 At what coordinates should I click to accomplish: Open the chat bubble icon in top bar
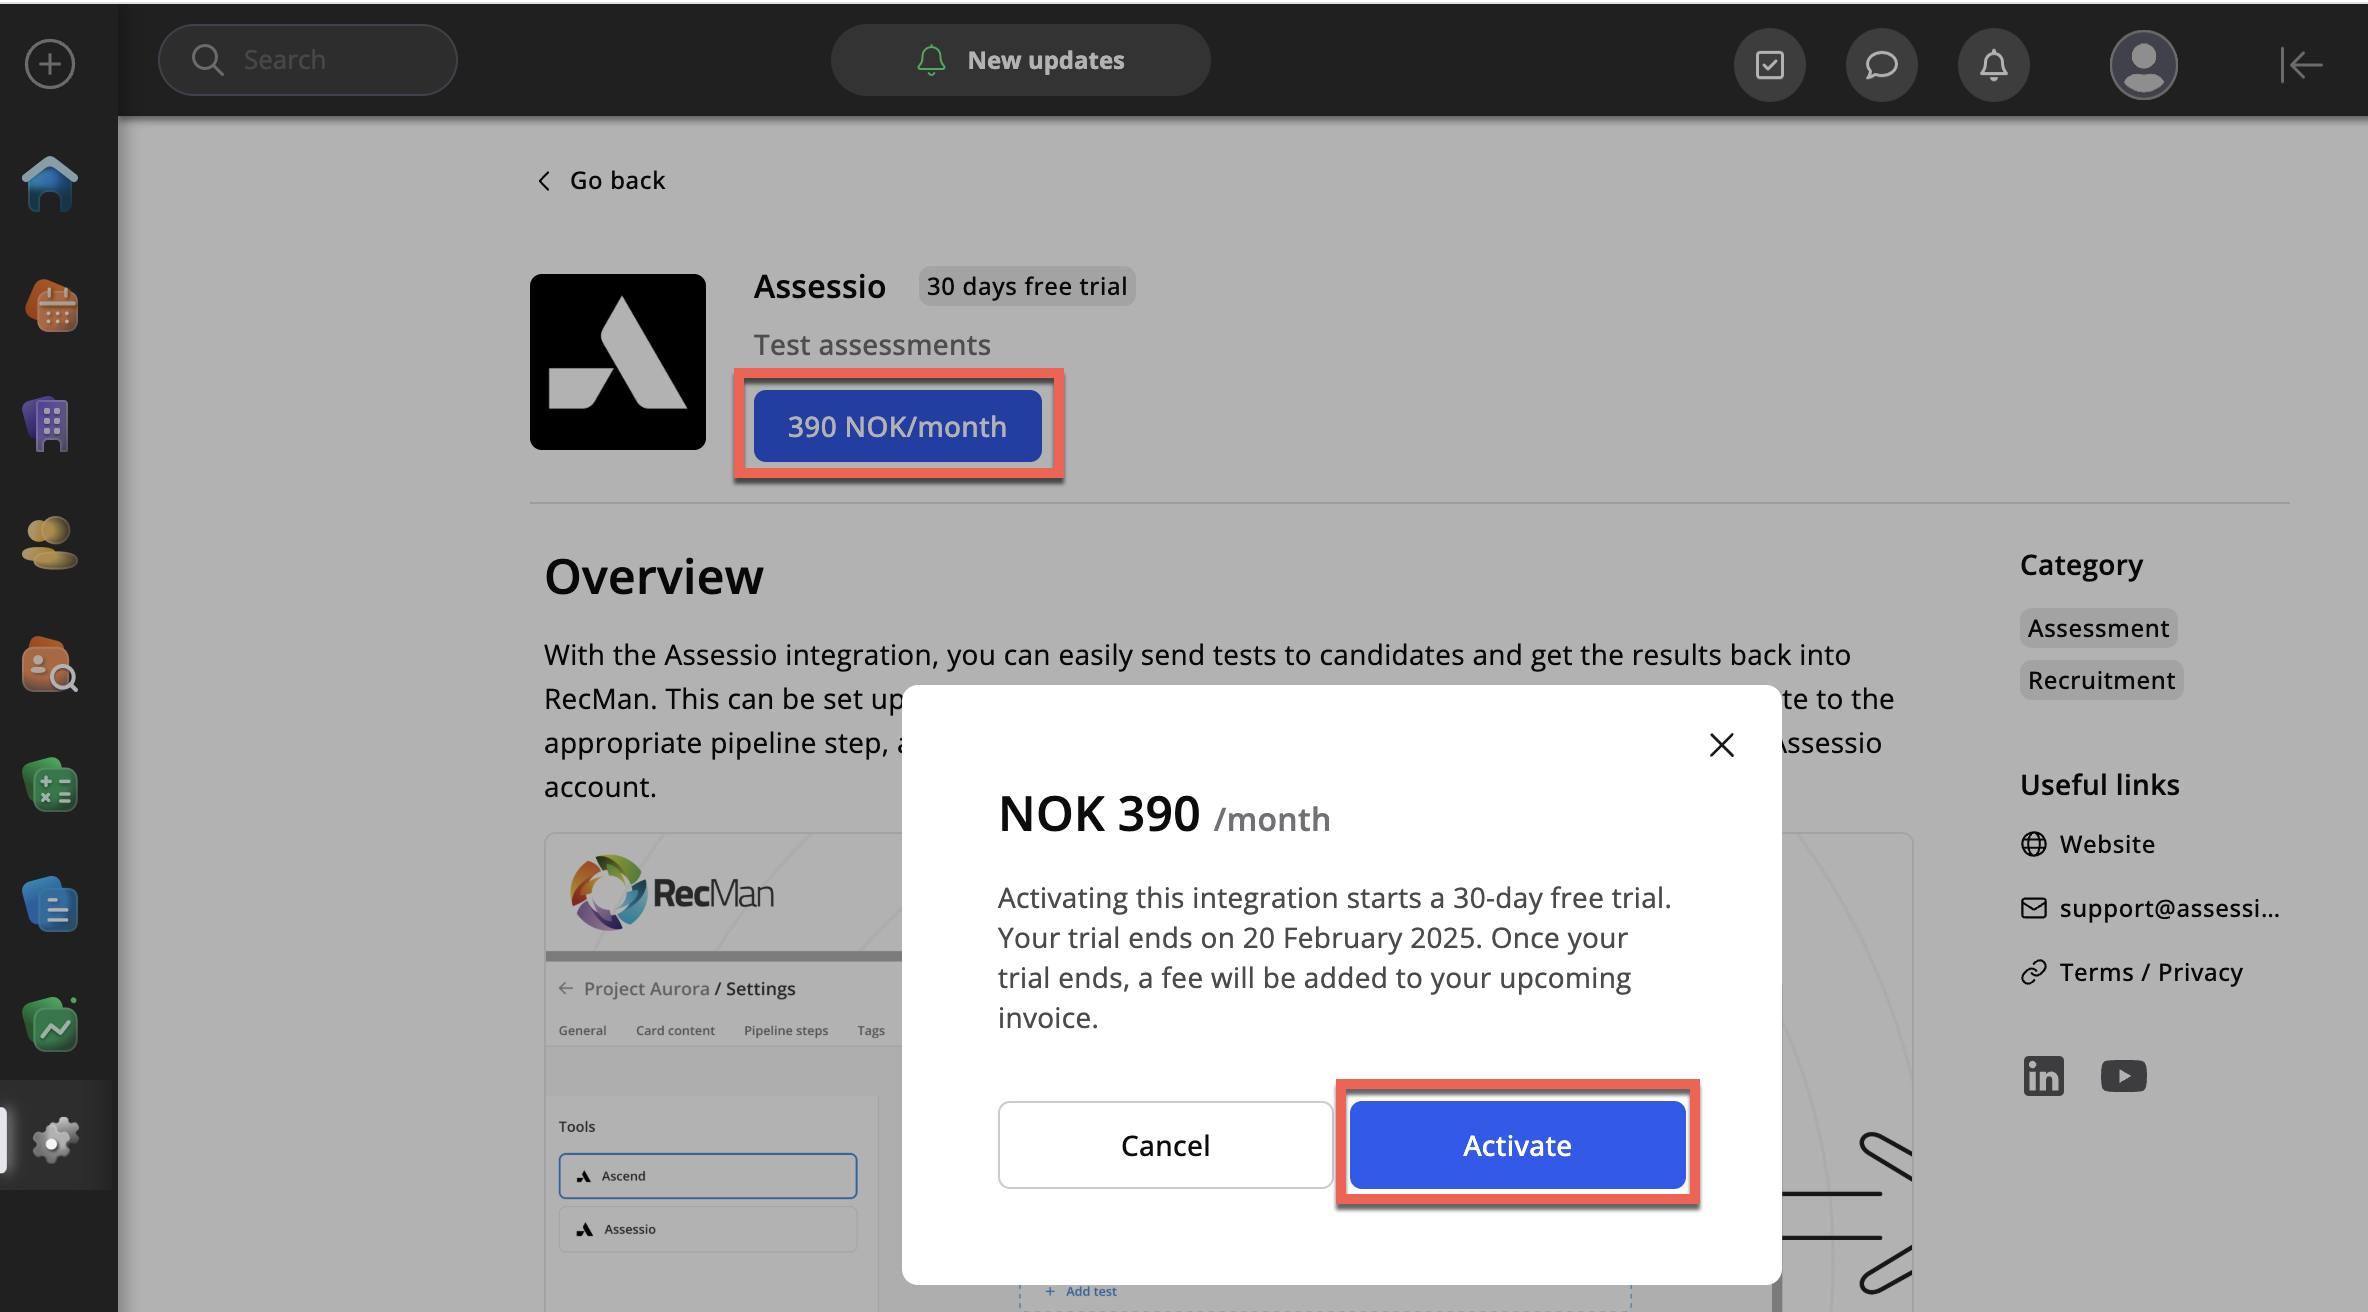pos(1881,65)
